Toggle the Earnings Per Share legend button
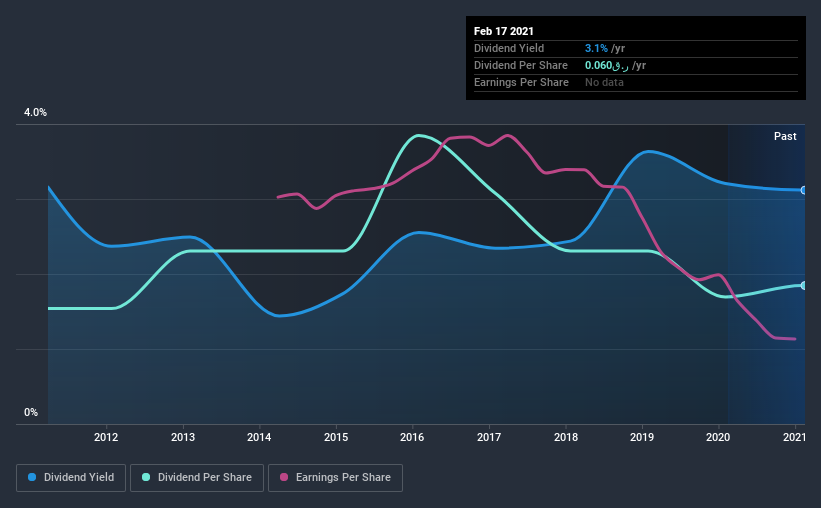 335,478
